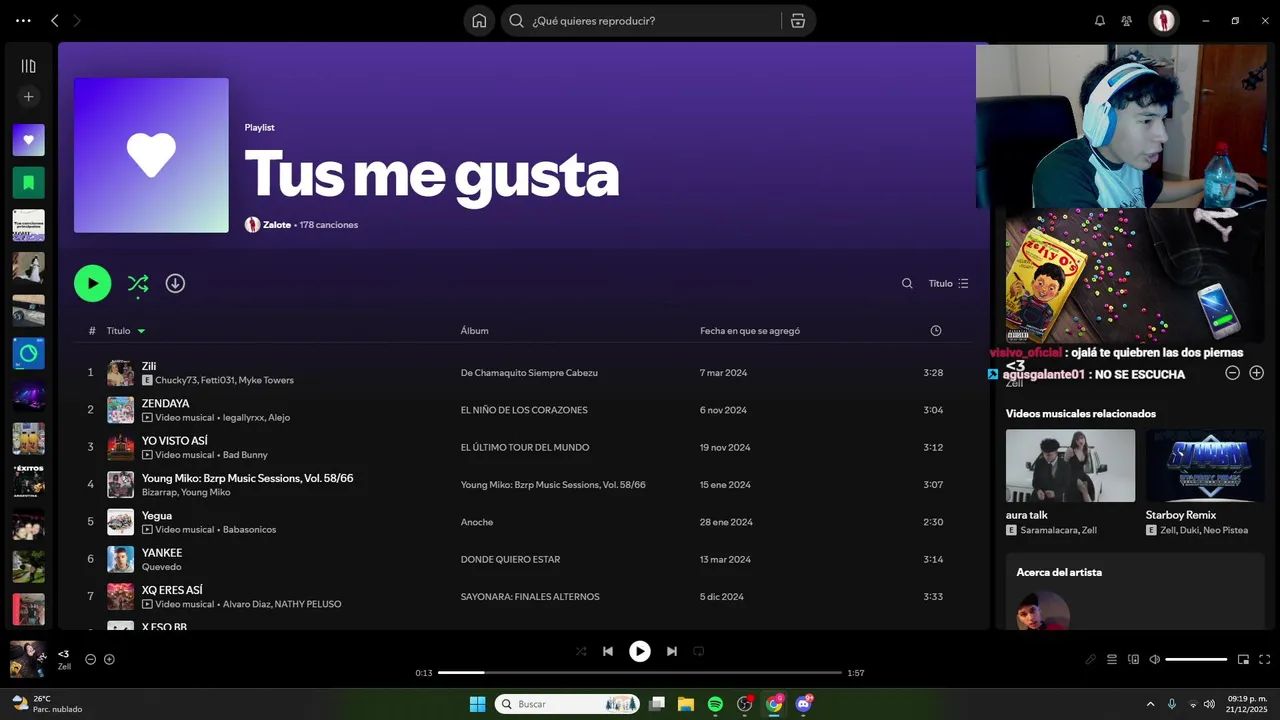This screenshot has width=1280, height=720.
Task: Sort by Fecha en que se agregó
Action: pyautogui.click(x=750, y=331)
